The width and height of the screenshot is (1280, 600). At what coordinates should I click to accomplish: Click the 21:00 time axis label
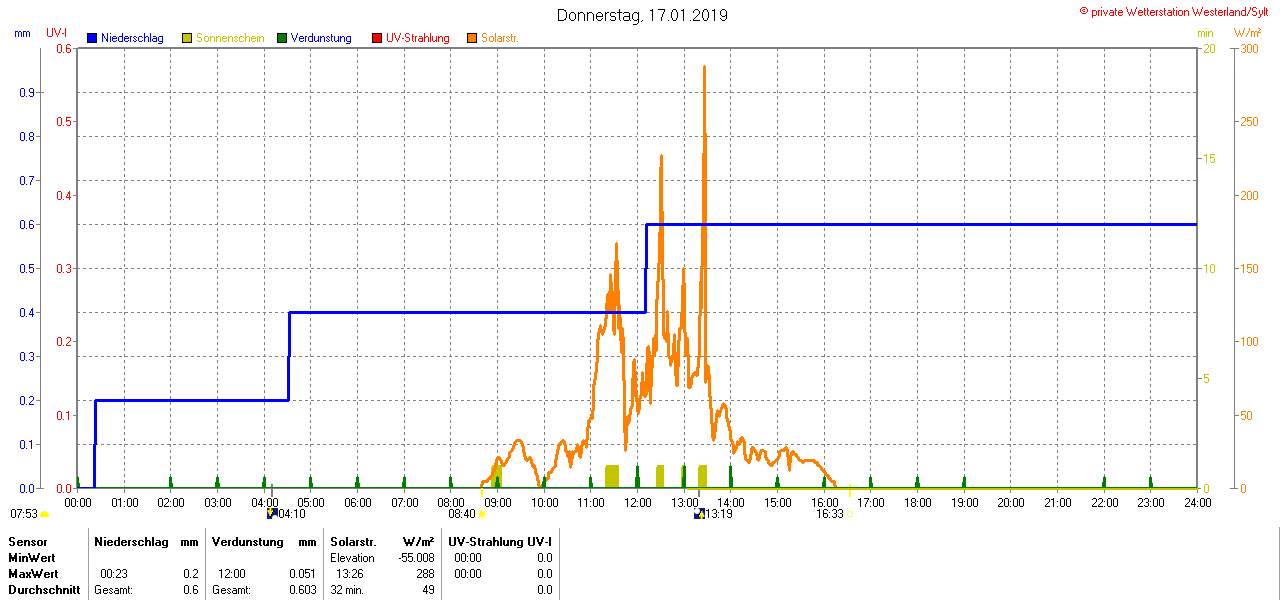(x=1058, y=502)
